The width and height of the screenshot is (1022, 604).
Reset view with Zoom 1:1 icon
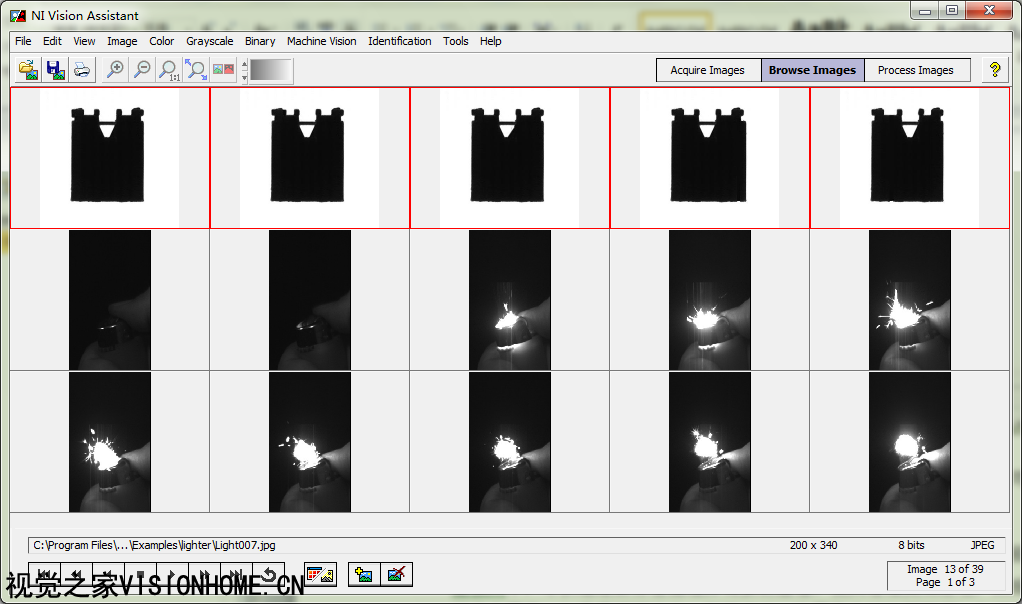click(170, 70)
